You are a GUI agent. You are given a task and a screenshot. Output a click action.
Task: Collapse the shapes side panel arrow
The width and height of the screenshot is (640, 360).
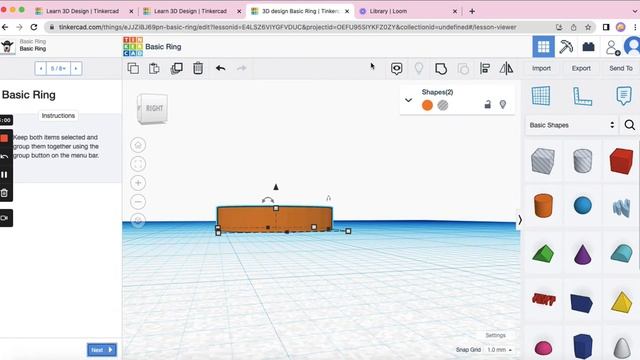520,220
